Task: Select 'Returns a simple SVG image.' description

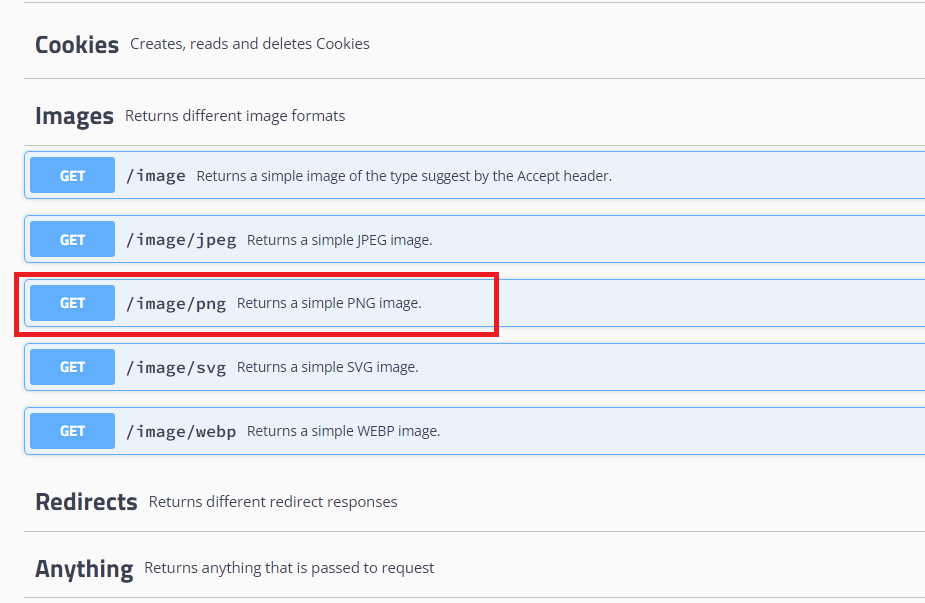Action: click(x=327, y=367)
